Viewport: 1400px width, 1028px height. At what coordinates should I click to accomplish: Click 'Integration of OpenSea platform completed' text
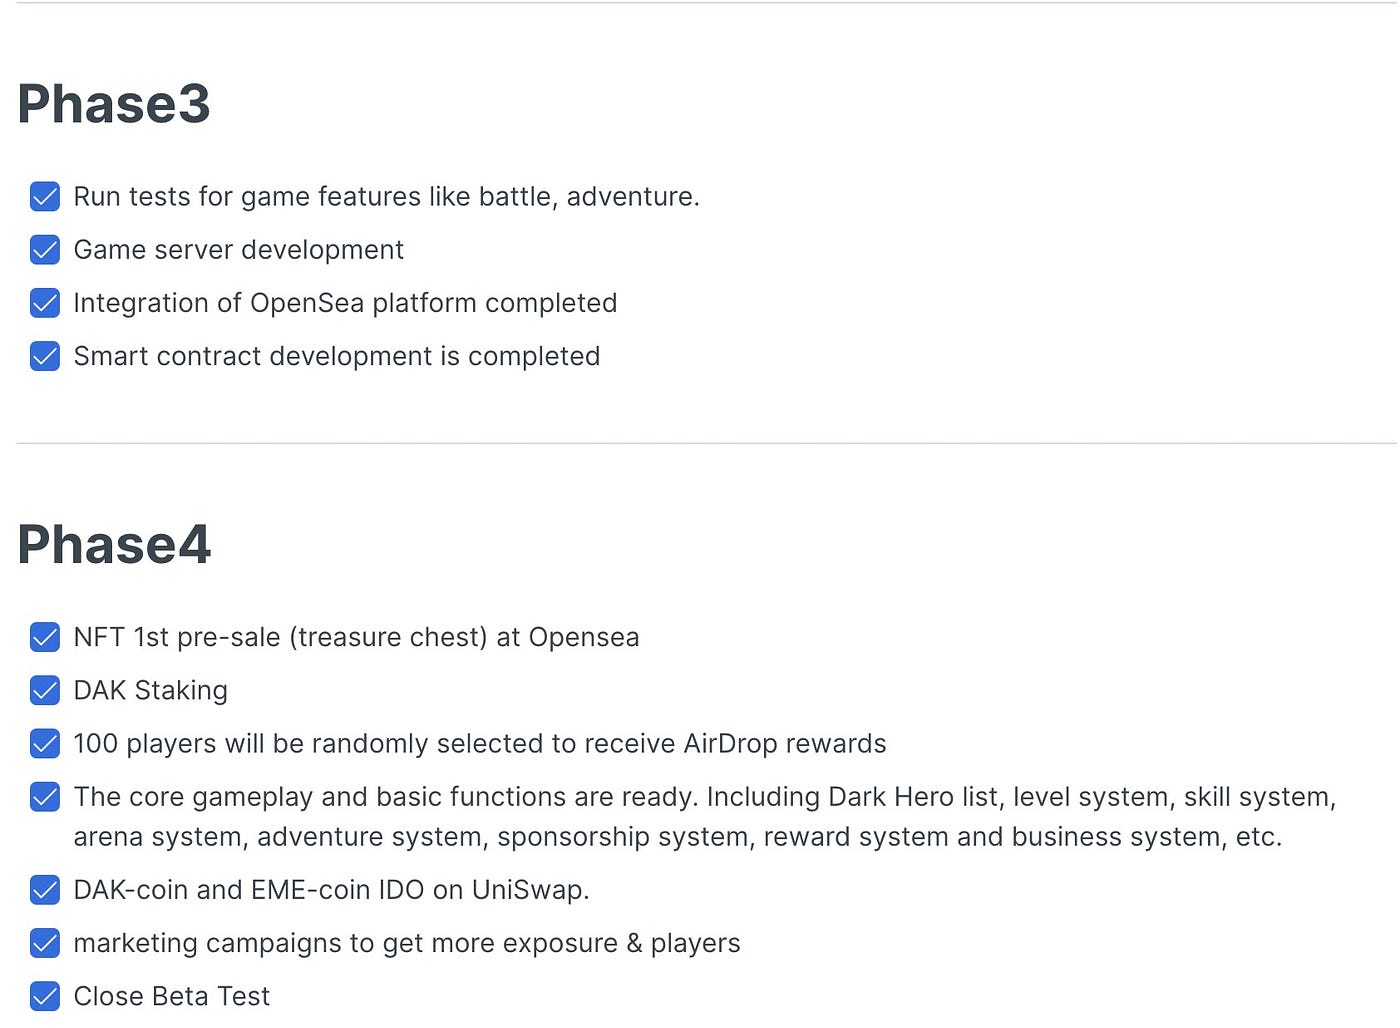346,303
